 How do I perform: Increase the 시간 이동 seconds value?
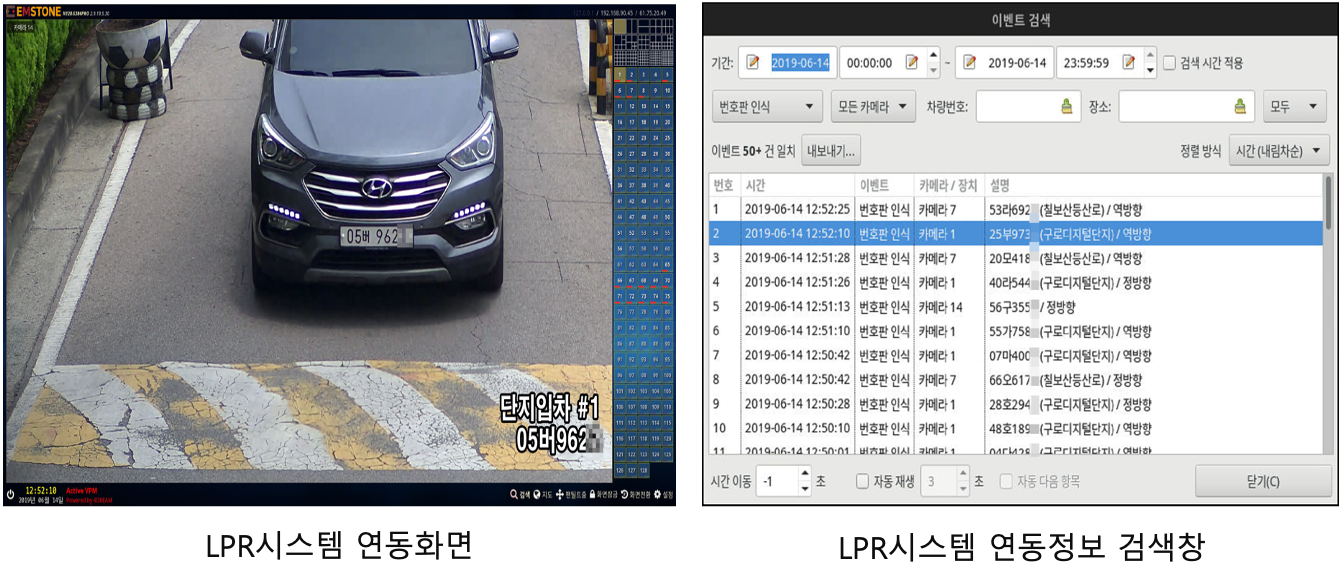pos(805,474)
